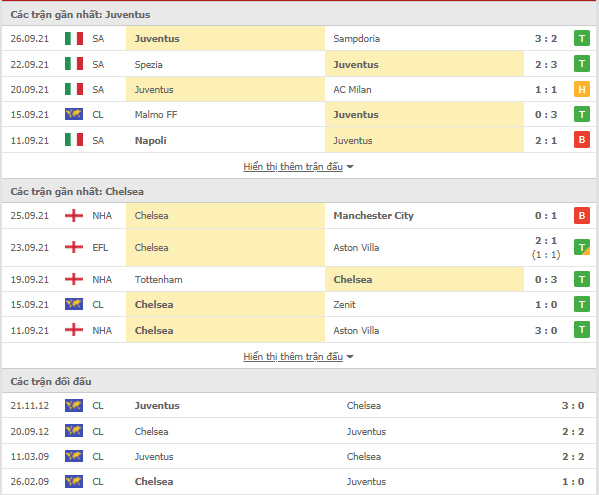Image resolution: width=599 pixels, height=495 pixels.
Task: Open the Tottenham team name
Action: pyautogui.click(x=159, y=280)
